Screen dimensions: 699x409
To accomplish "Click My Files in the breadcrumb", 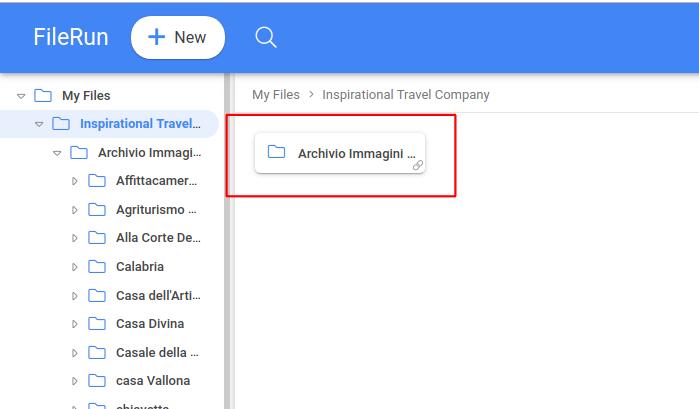I will click(x=275, y=95).
